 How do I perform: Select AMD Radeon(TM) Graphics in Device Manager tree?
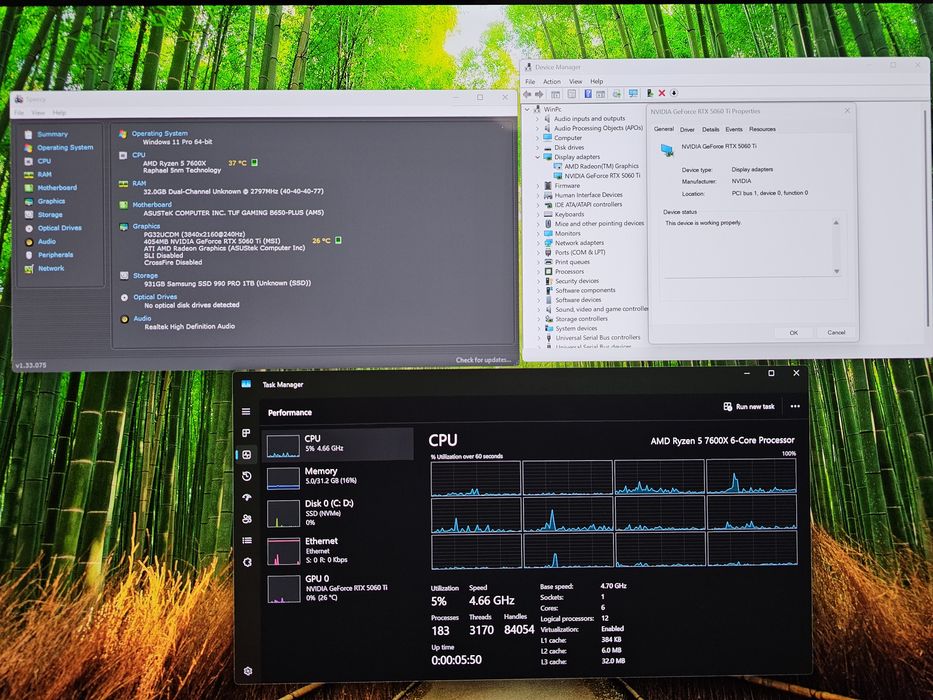click(x=601, y=167)
